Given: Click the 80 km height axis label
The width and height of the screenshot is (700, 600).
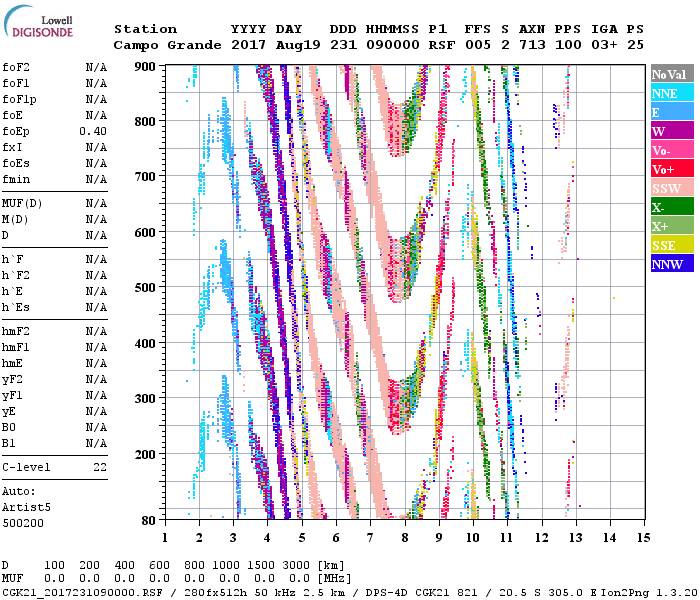Looking at the screenshot, I should tap(149, 520).
